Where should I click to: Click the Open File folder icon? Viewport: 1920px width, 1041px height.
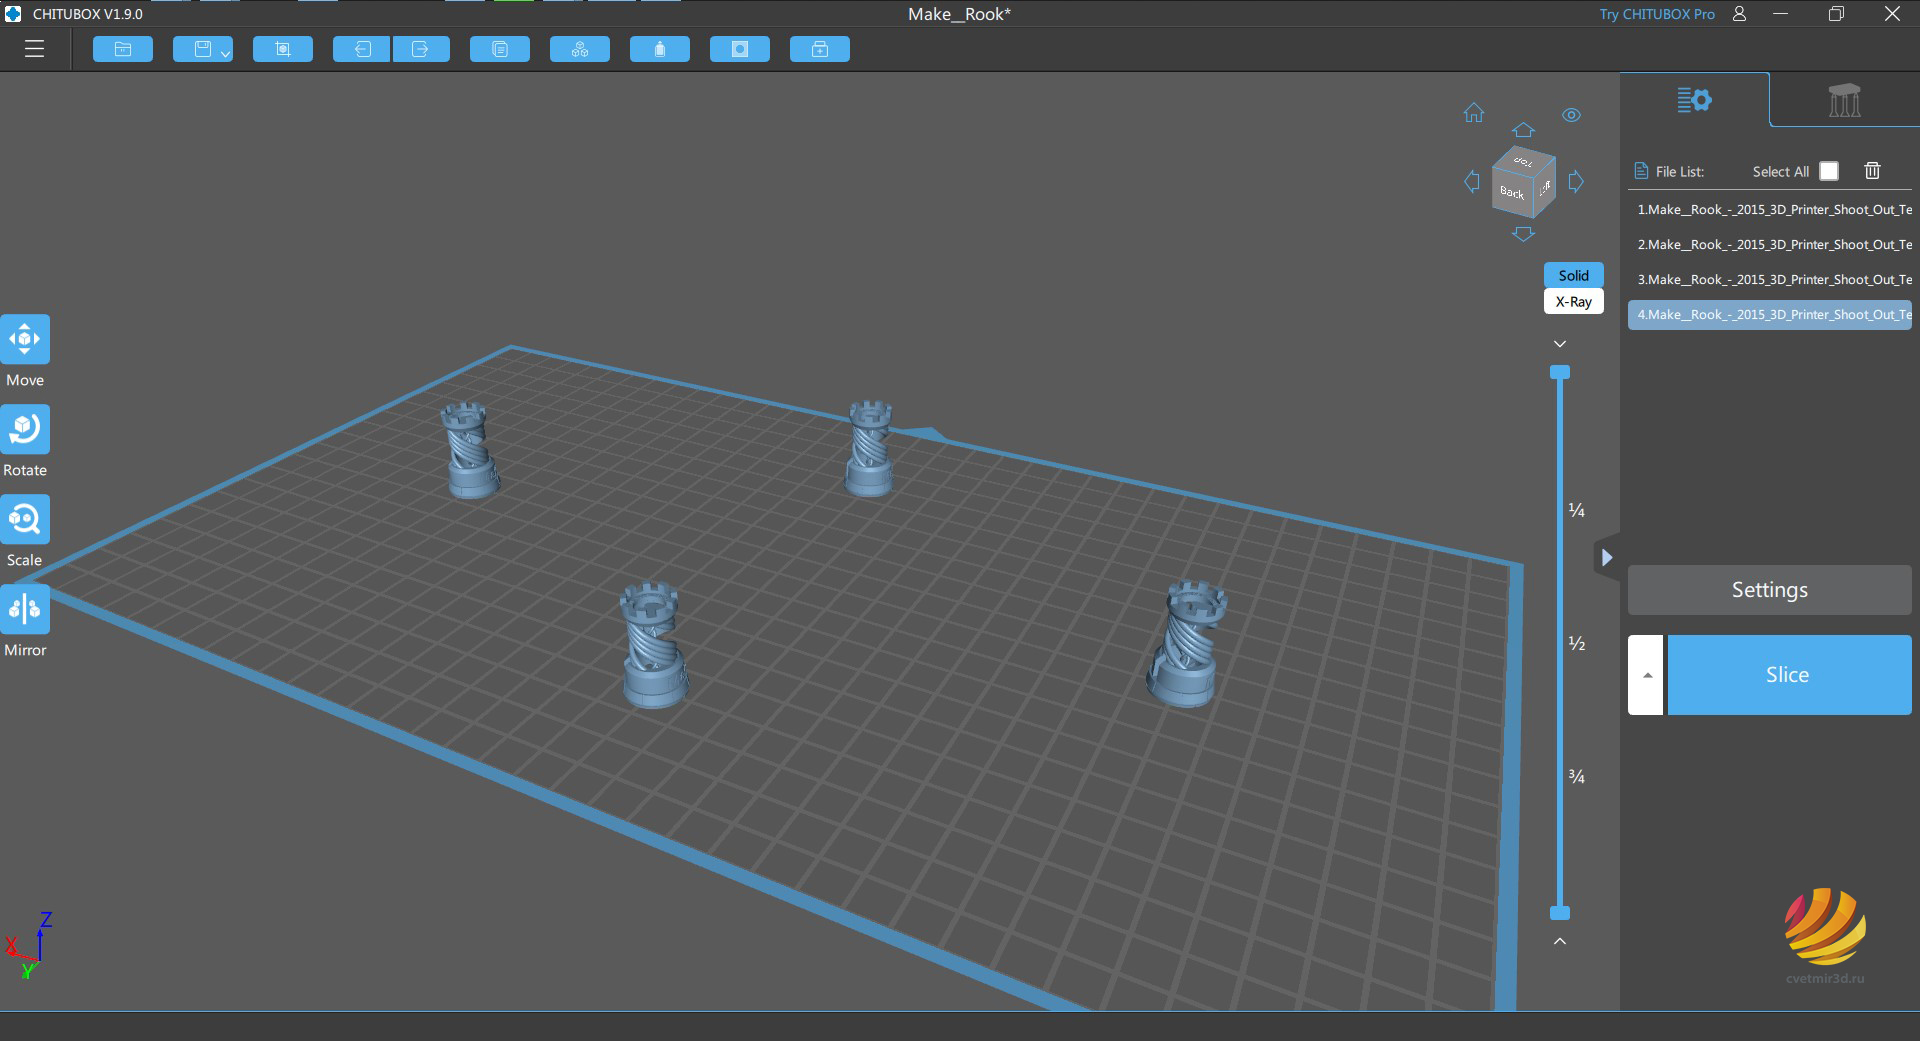(x=123, y=49)
